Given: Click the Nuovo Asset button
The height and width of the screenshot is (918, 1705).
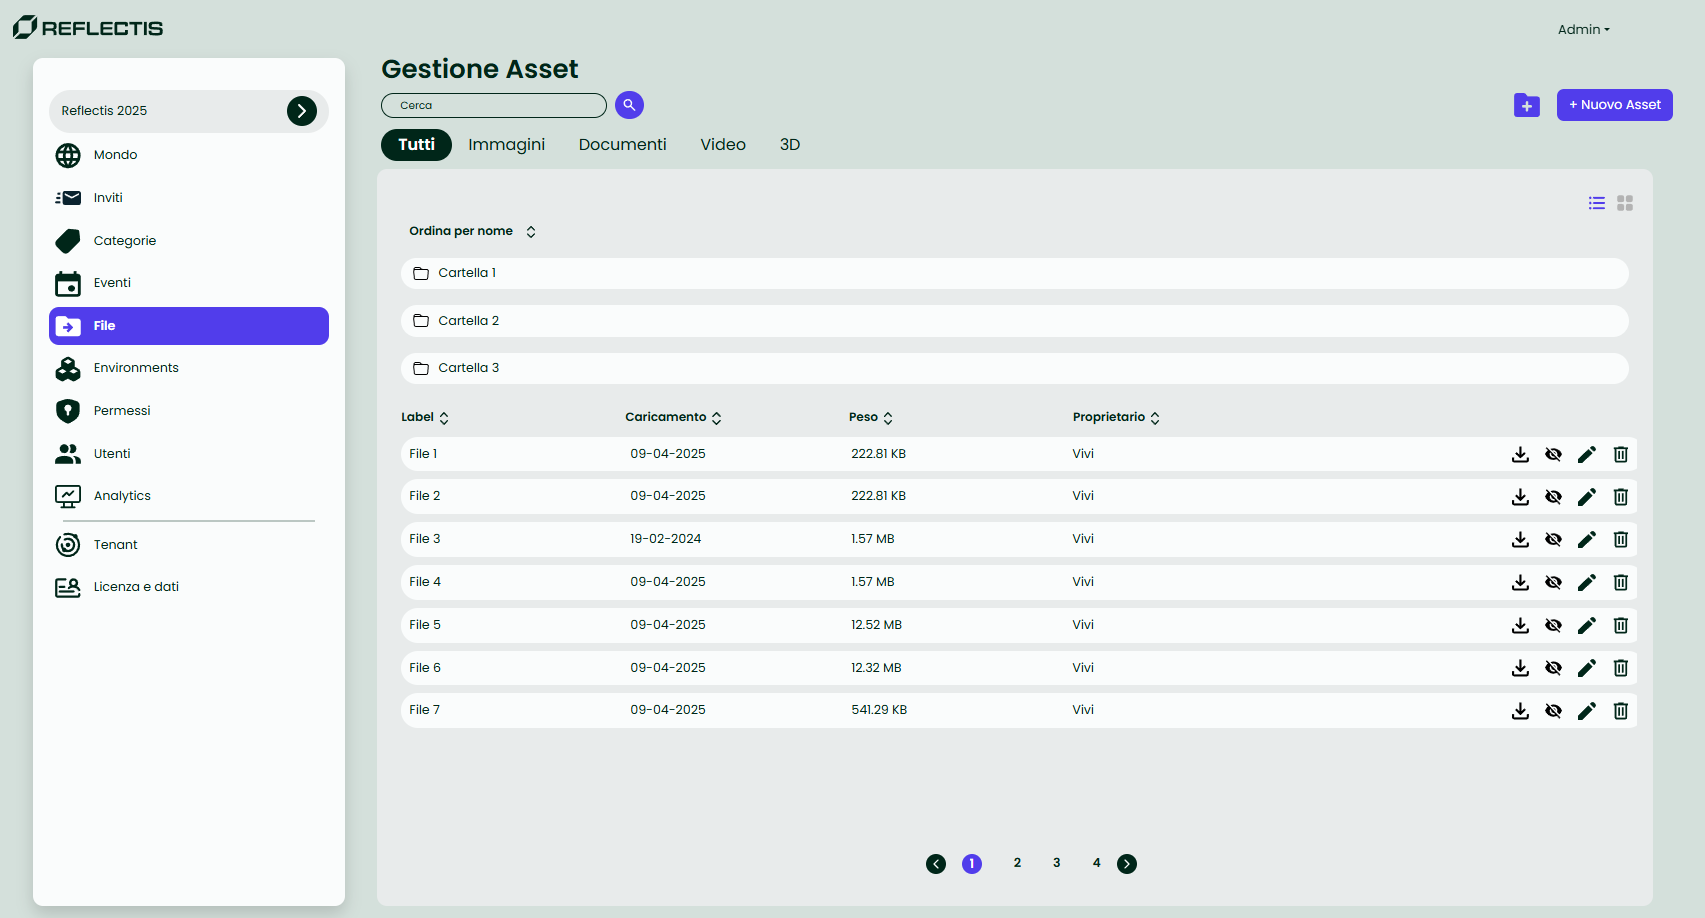Looking at the screenshot, I should click(1614, 105).
